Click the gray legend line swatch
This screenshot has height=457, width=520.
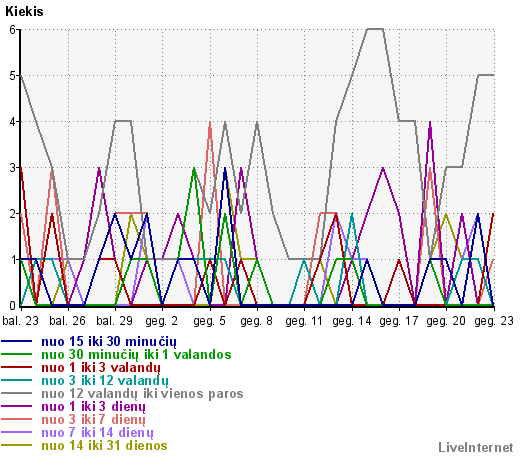click(17, 393)
